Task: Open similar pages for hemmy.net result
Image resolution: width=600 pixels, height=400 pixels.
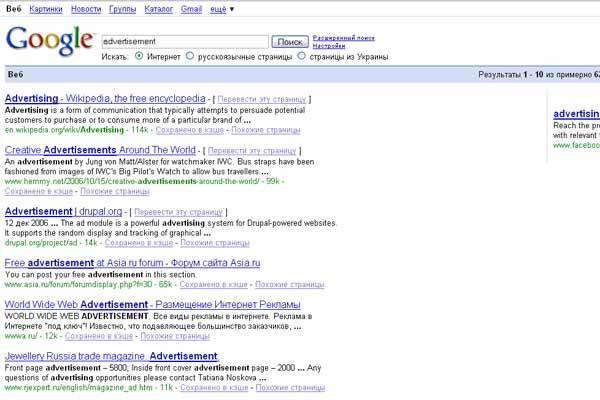Action: [x=115, y=191]
